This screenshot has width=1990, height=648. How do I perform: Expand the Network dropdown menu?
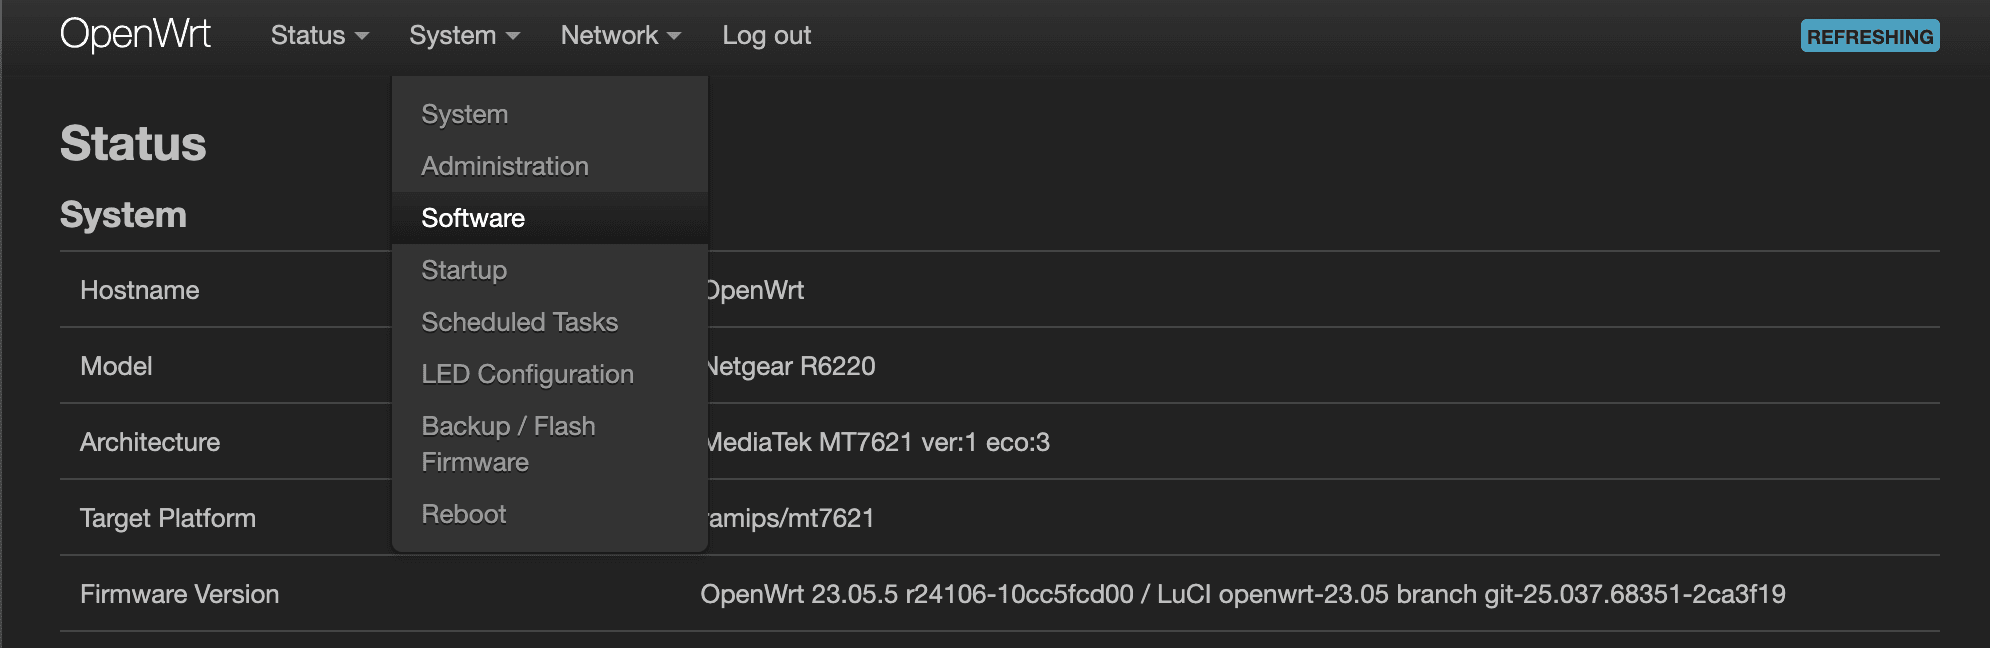point(620,35)
